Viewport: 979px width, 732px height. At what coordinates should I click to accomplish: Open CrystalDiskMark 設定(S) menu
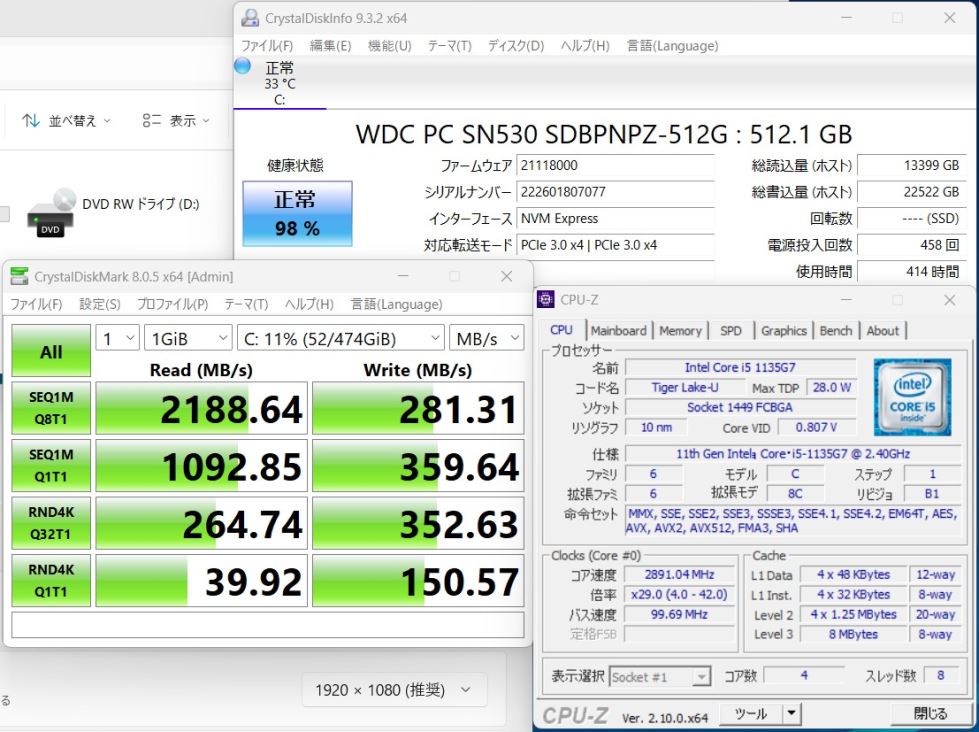tap(100, 304)
